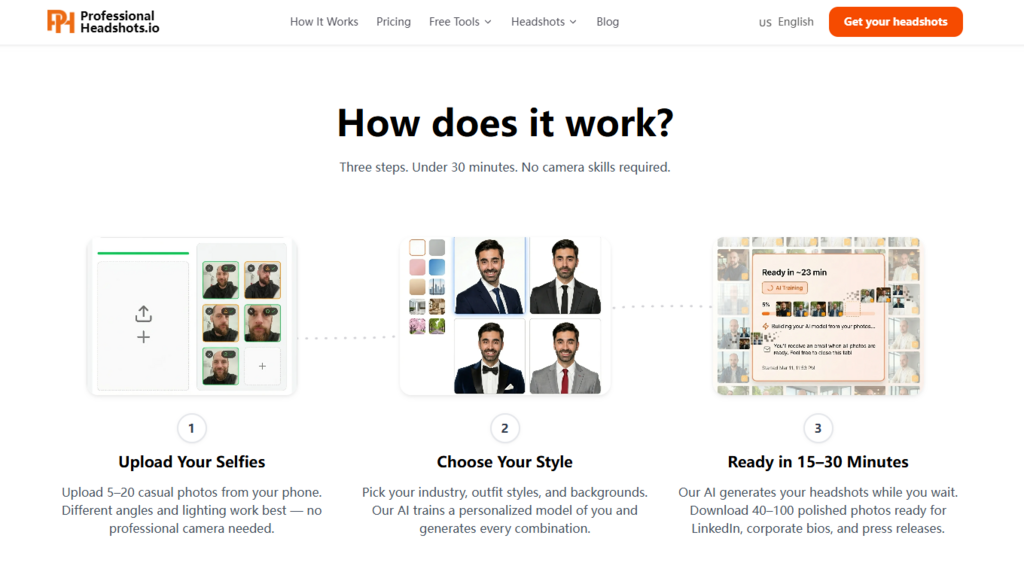The image size is (1024, 578).
Task: Expand the Free Tools dropdown
Action: coord(460,22)
